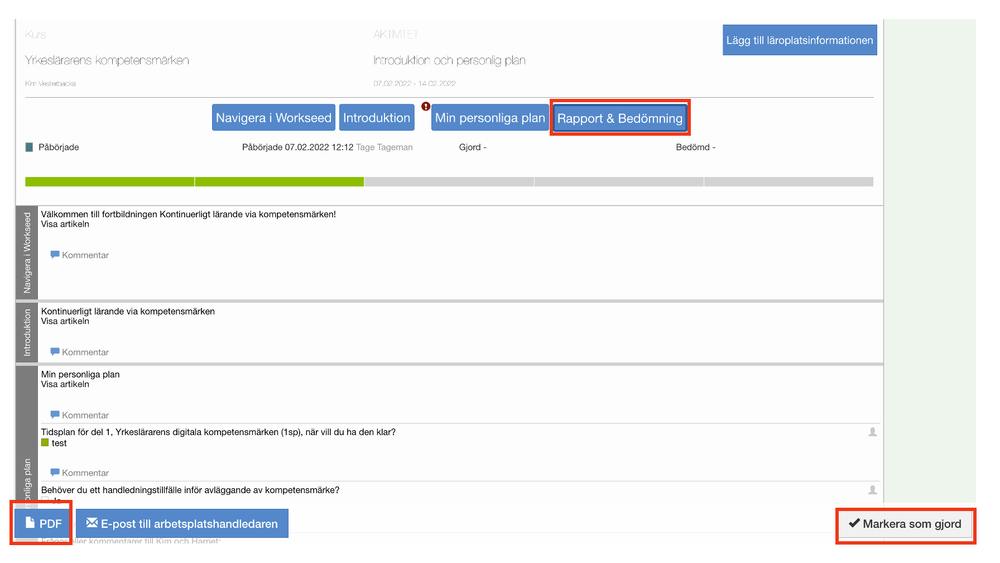The height and width of the screenshot is (563, 1000).
Task: Click the green square beside the test answer
Action: point(45,443)
